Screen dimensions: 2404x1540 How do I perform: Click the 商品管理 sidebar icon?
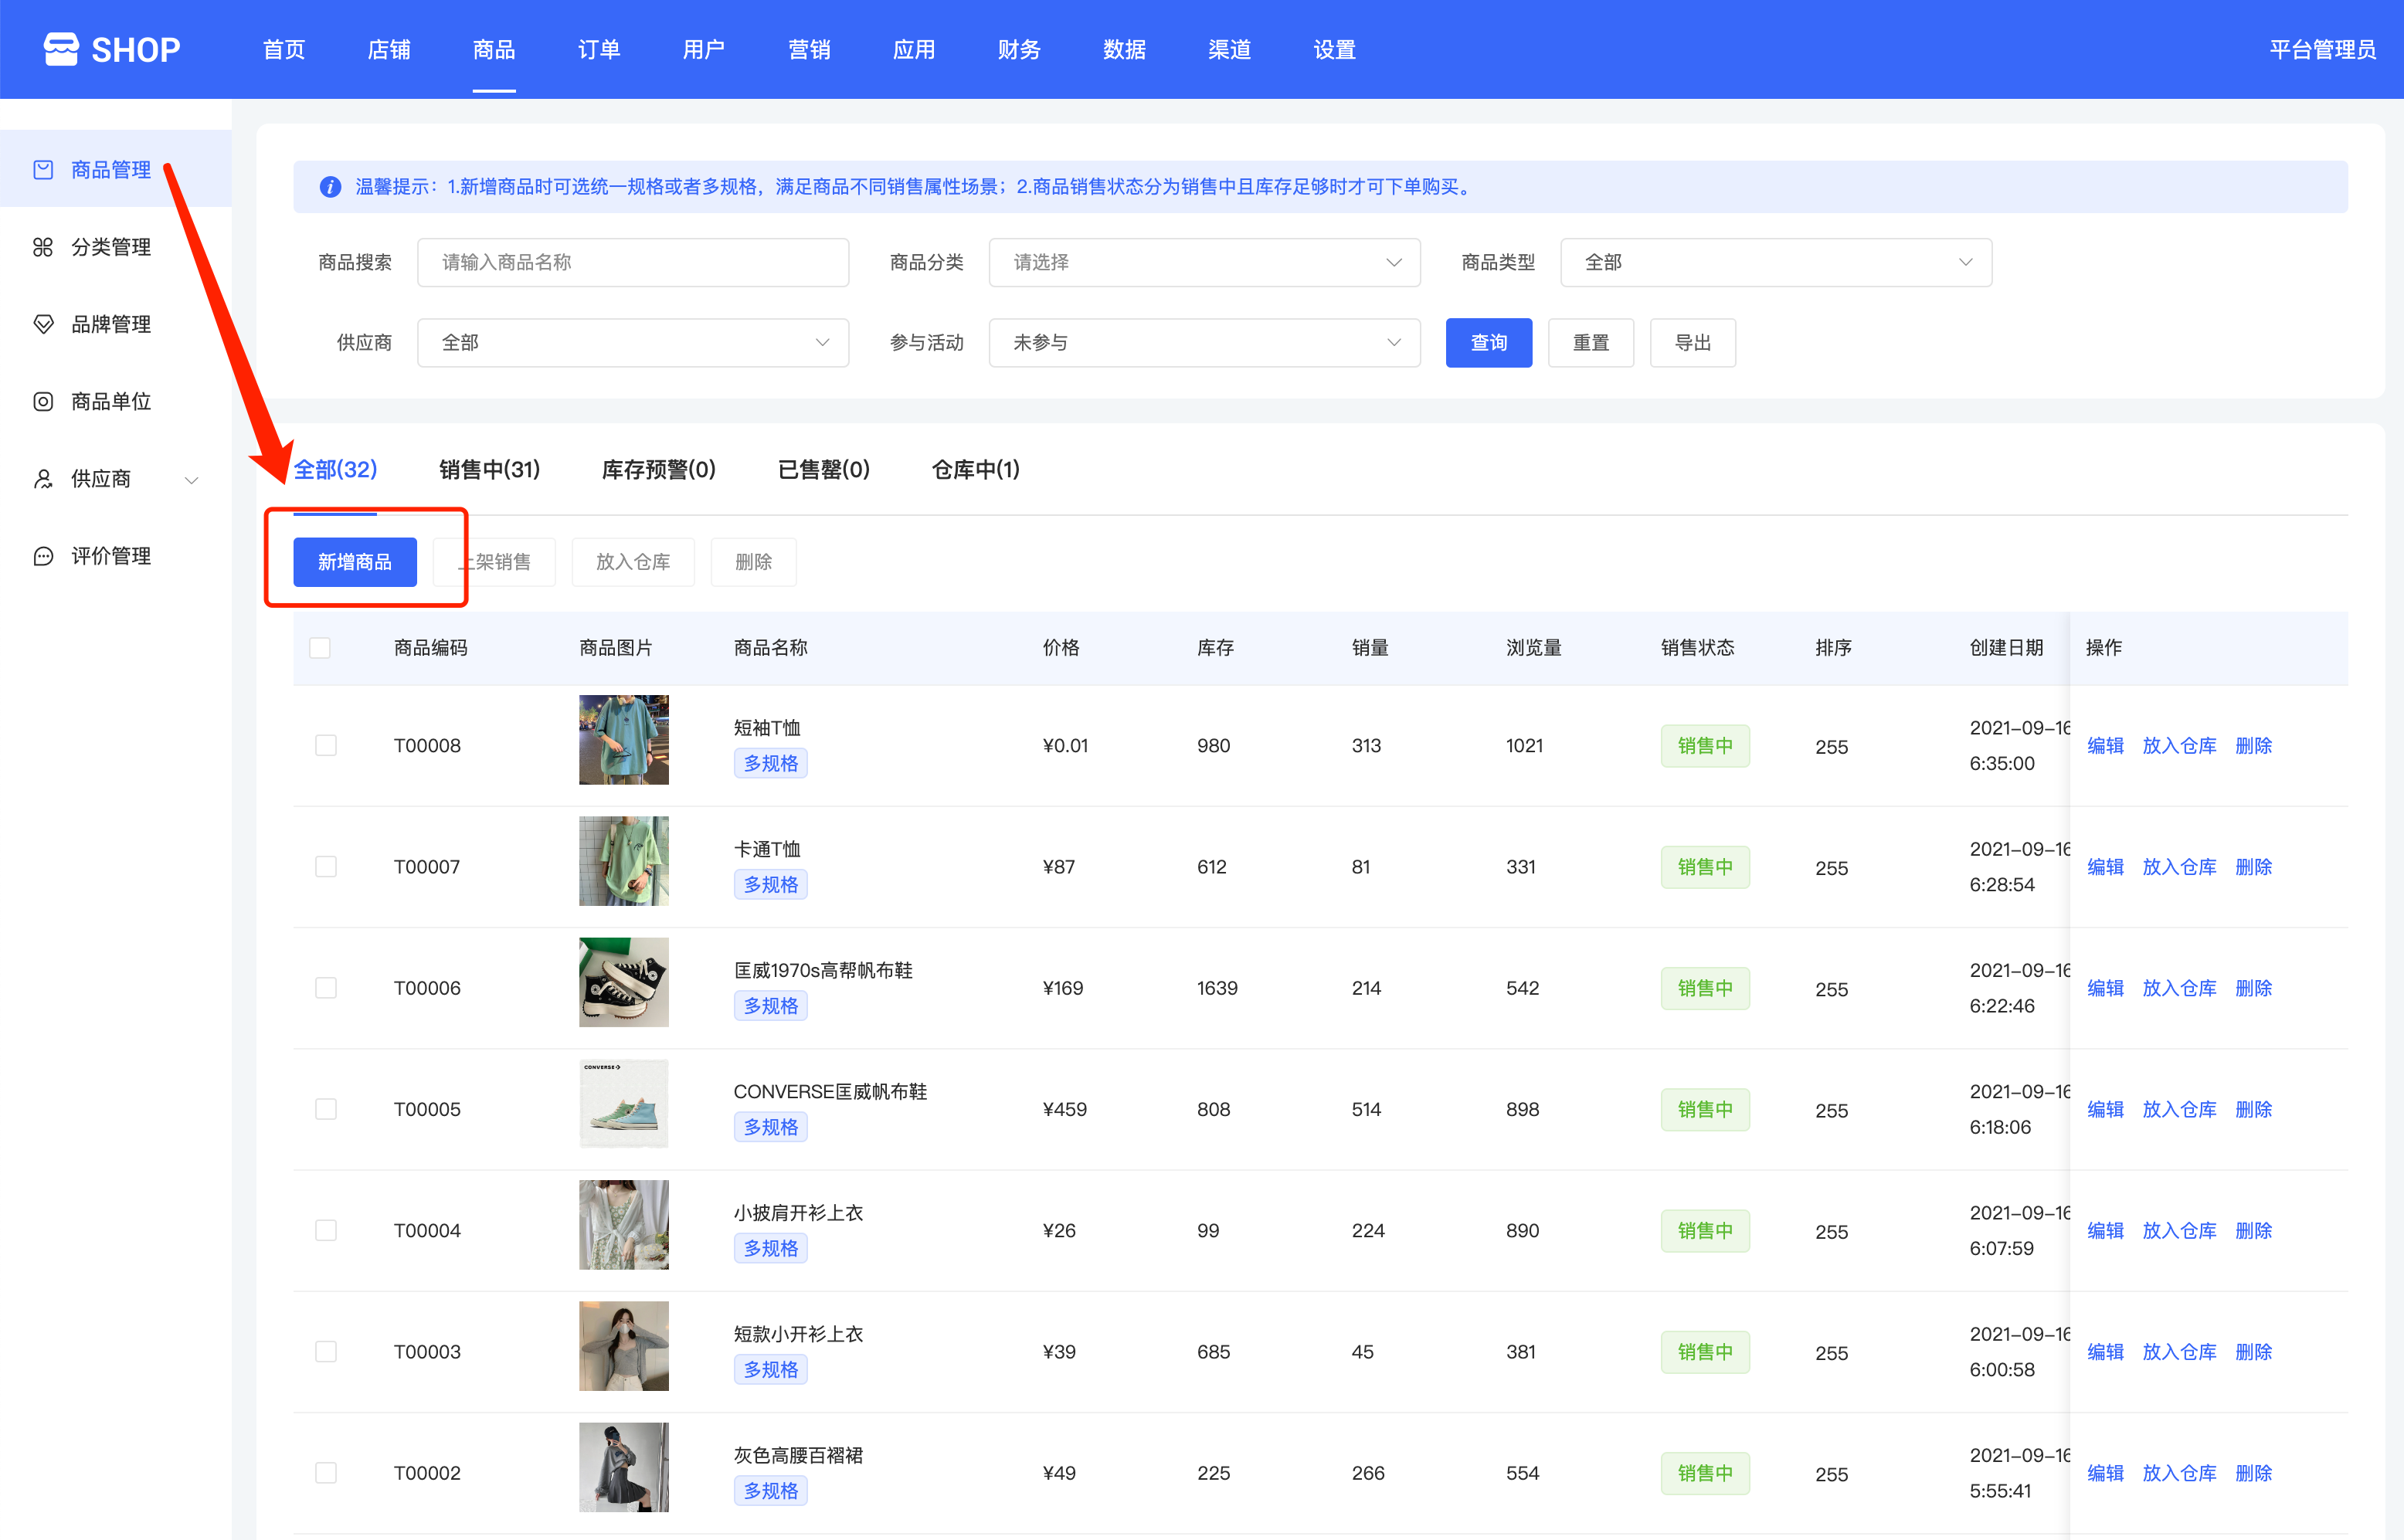43,170
